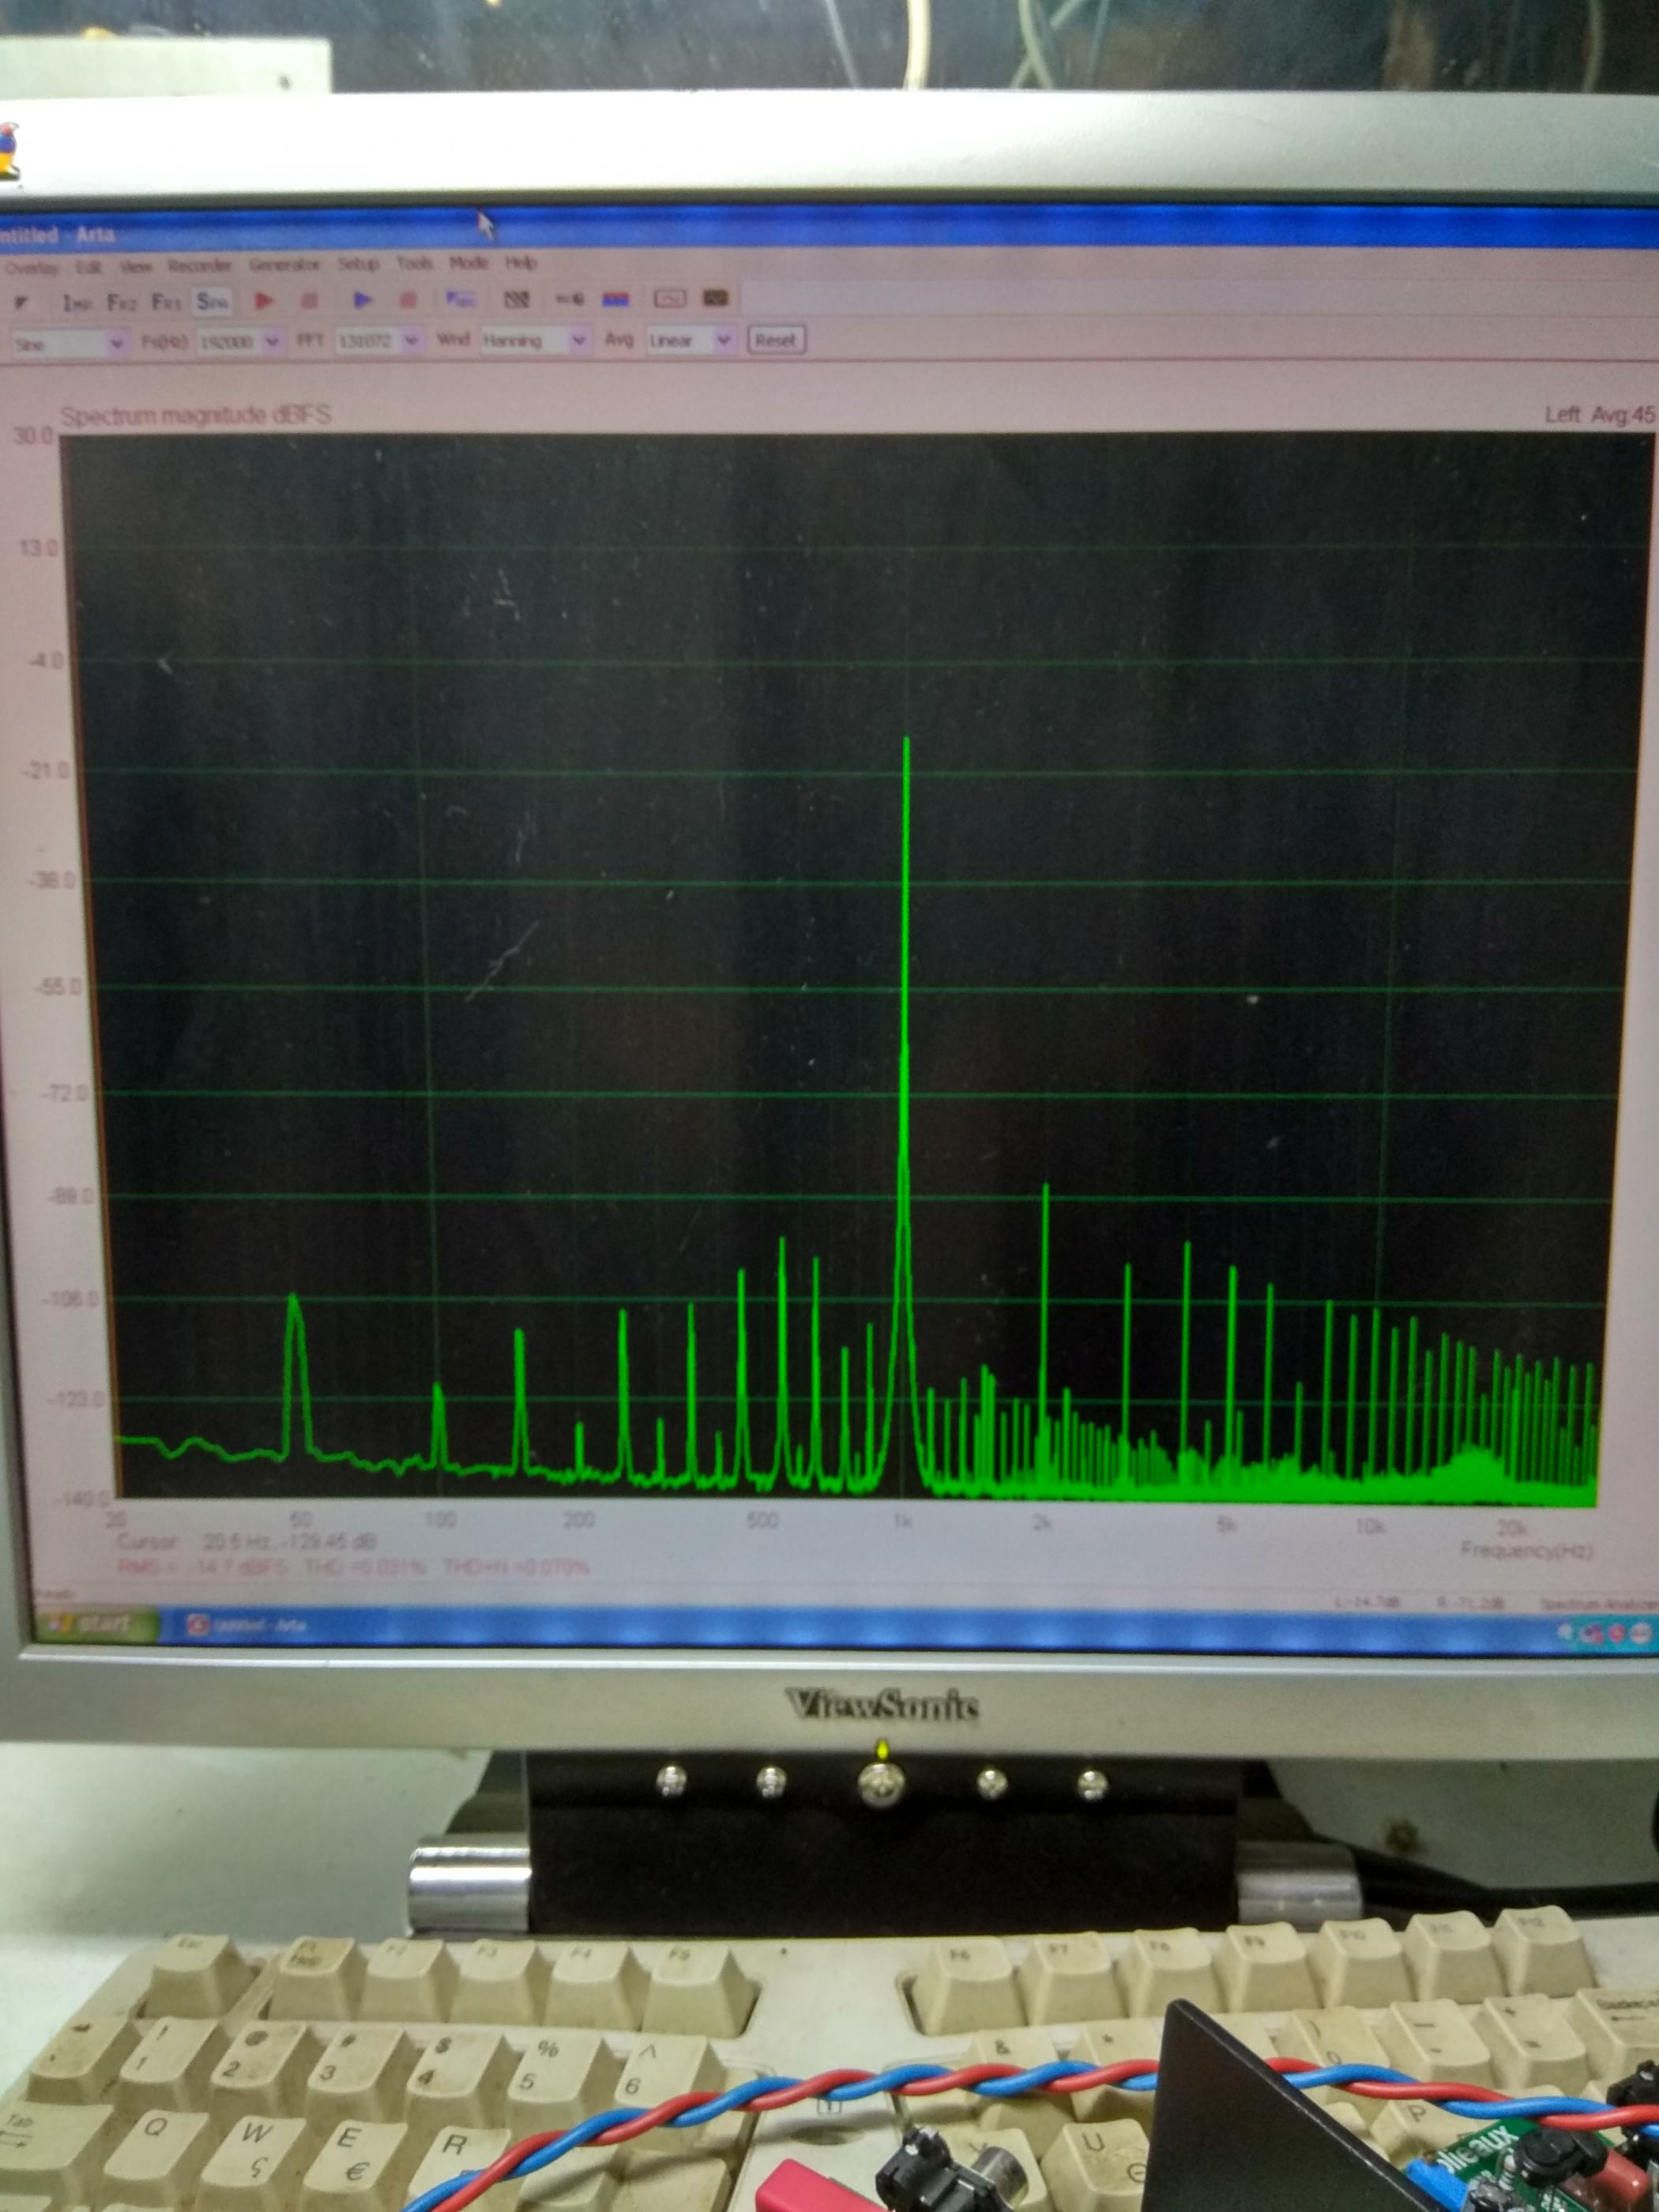
Task: Toggle the hatched overlay icon
Action: pyautogui.click(x=516, y=299)
